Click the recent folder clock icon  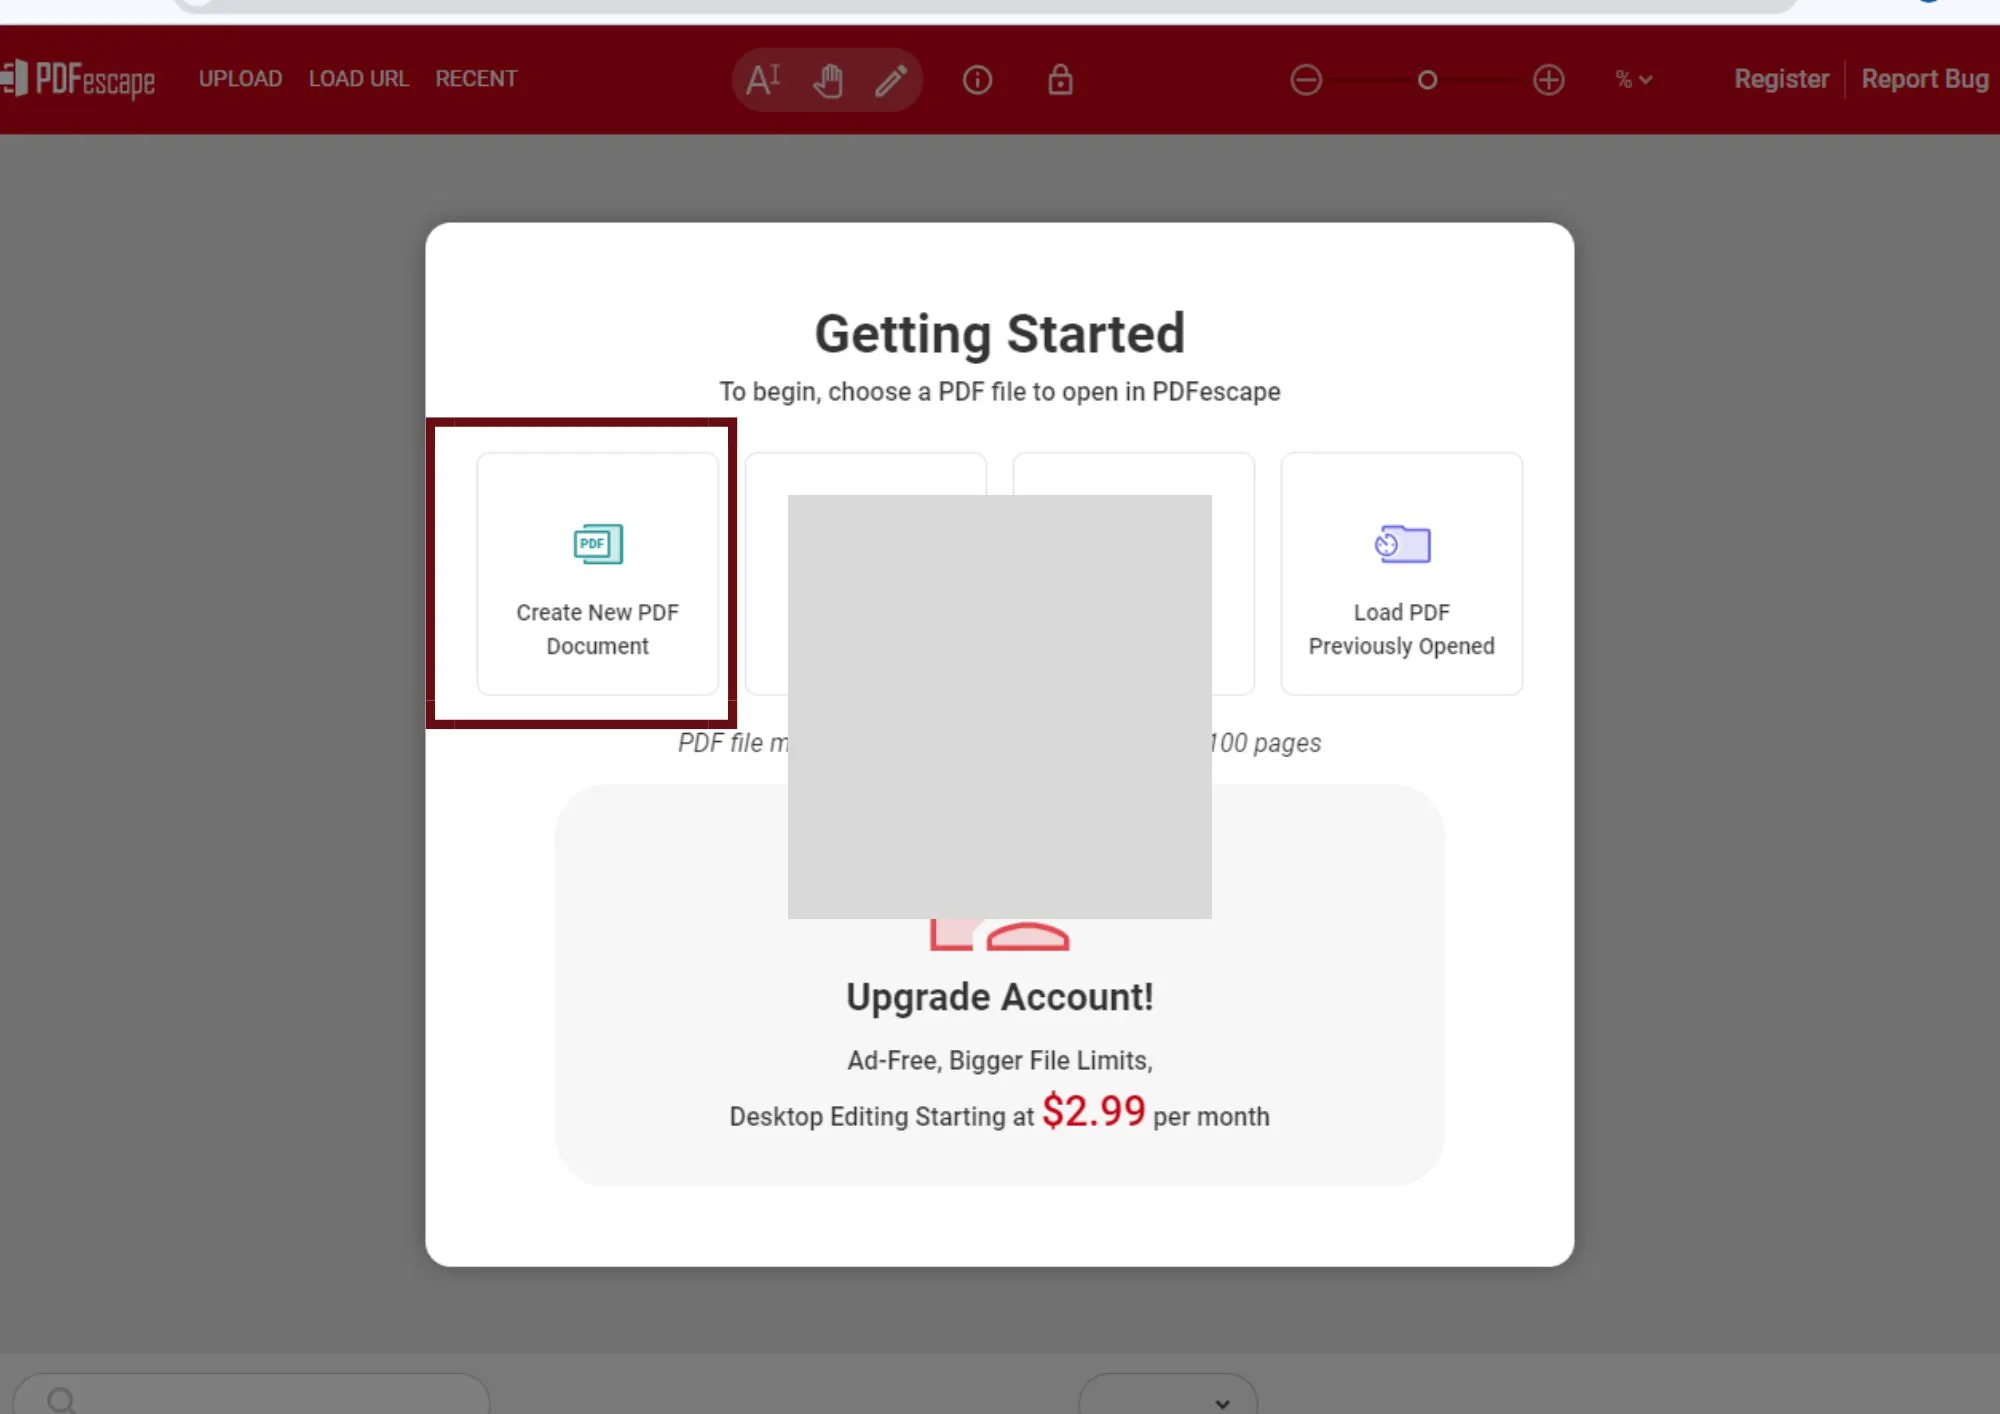pyautogui.click(x=1402, y=544)
